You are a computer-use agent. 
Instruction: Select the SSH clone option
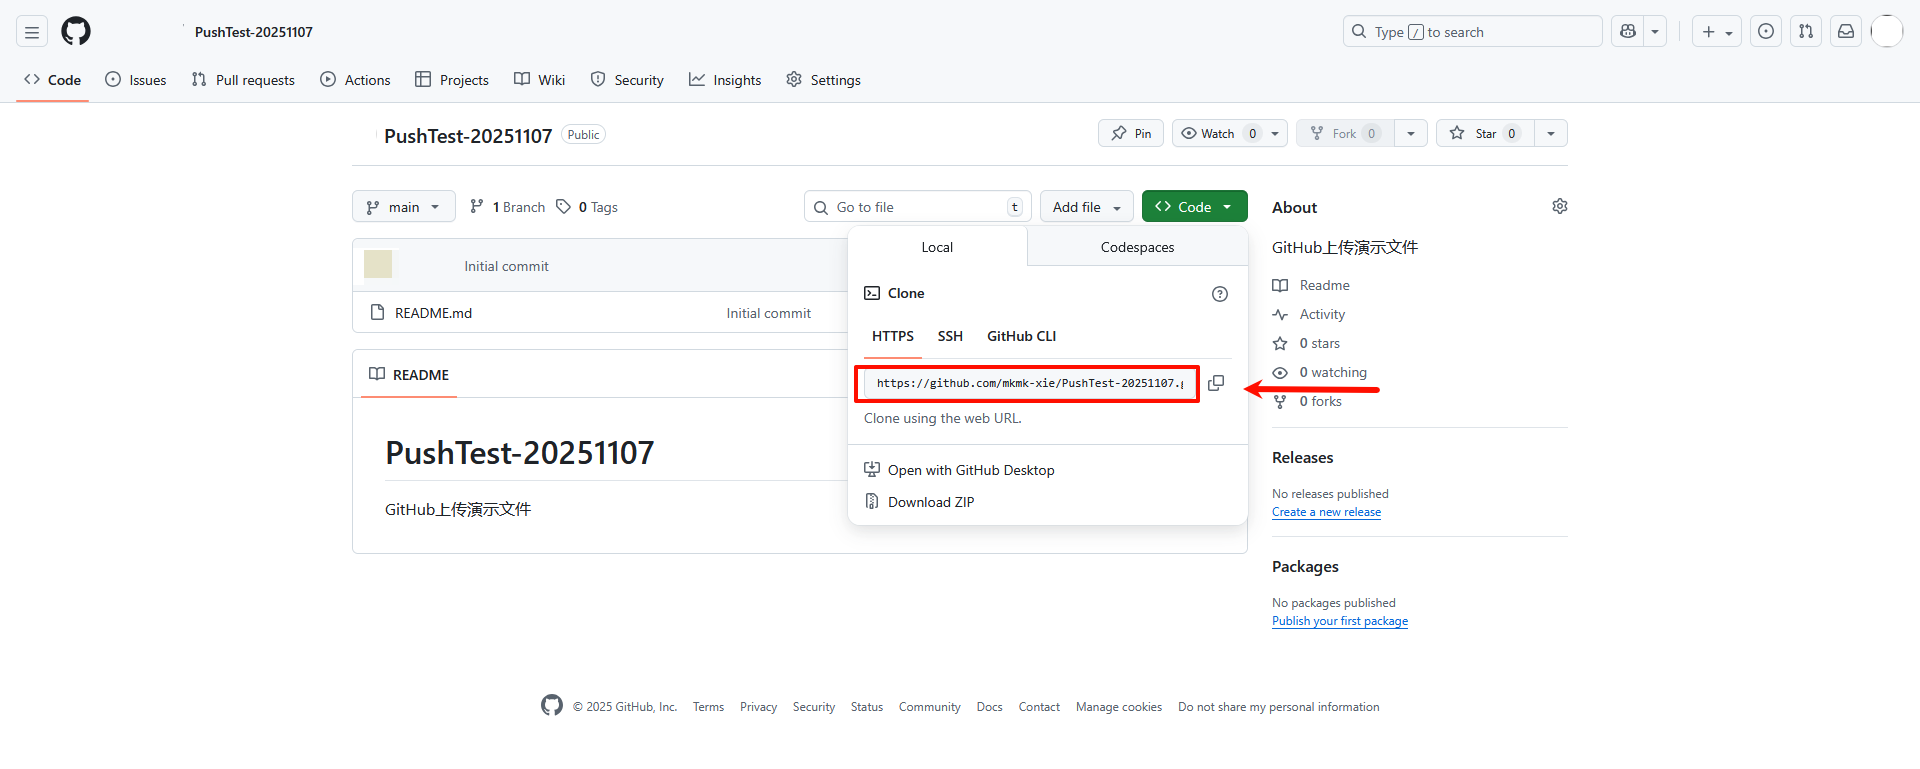tap(950, 337)
